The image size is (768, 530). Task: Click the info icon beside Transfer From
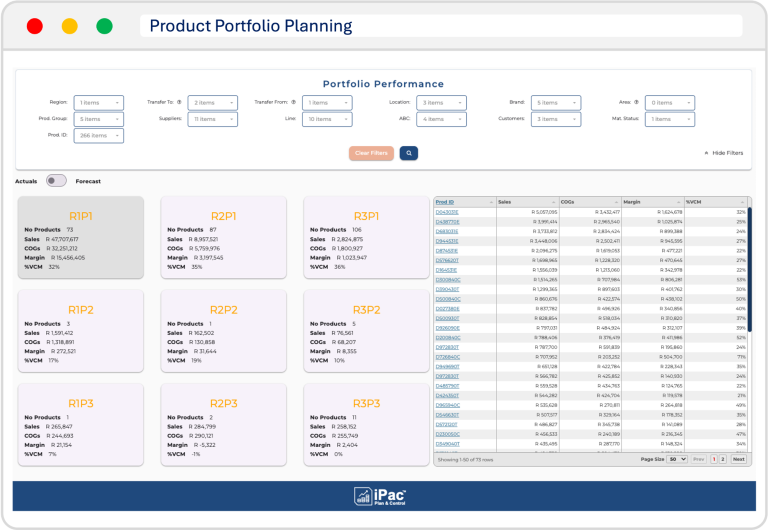[293, 102]
